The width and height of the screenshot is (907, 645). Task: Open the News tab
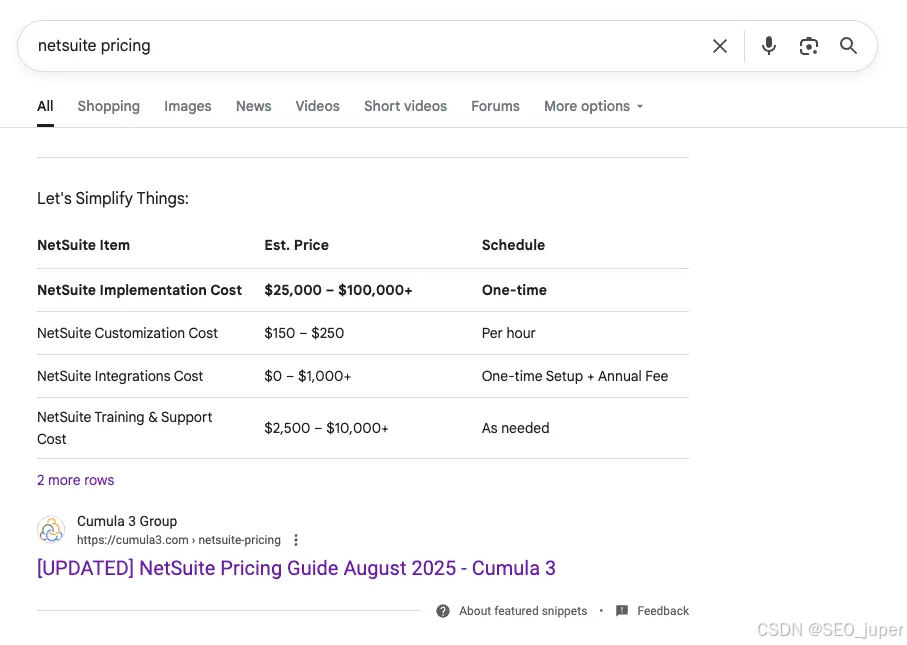tap(253, 106)
